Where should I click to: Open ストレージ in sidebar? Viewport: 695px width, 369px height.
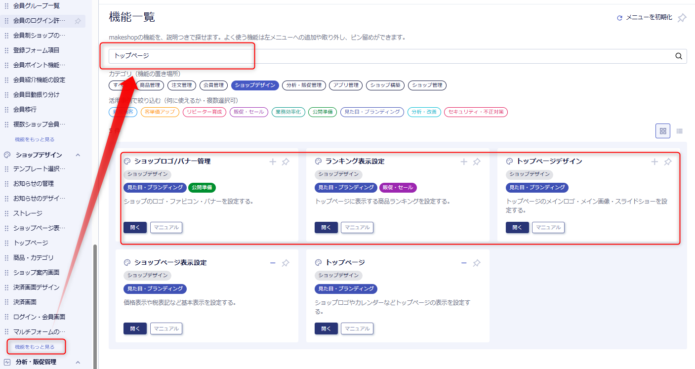click(x=28, y=213)
